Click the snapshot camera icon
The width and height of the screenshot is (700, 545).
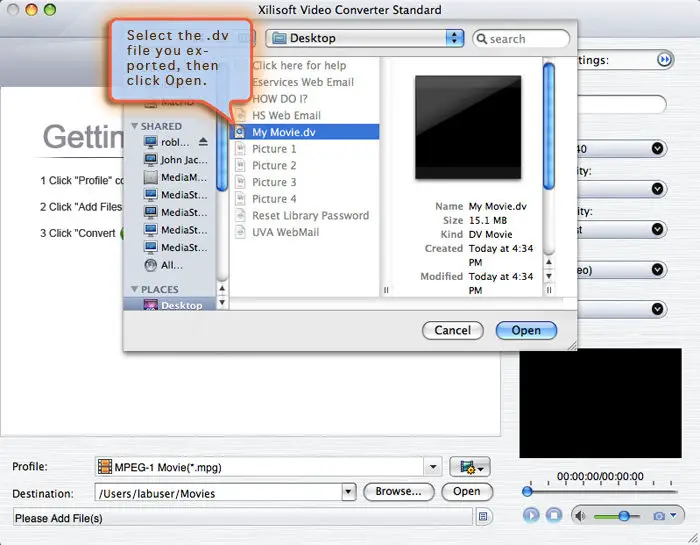coord(658,516)
